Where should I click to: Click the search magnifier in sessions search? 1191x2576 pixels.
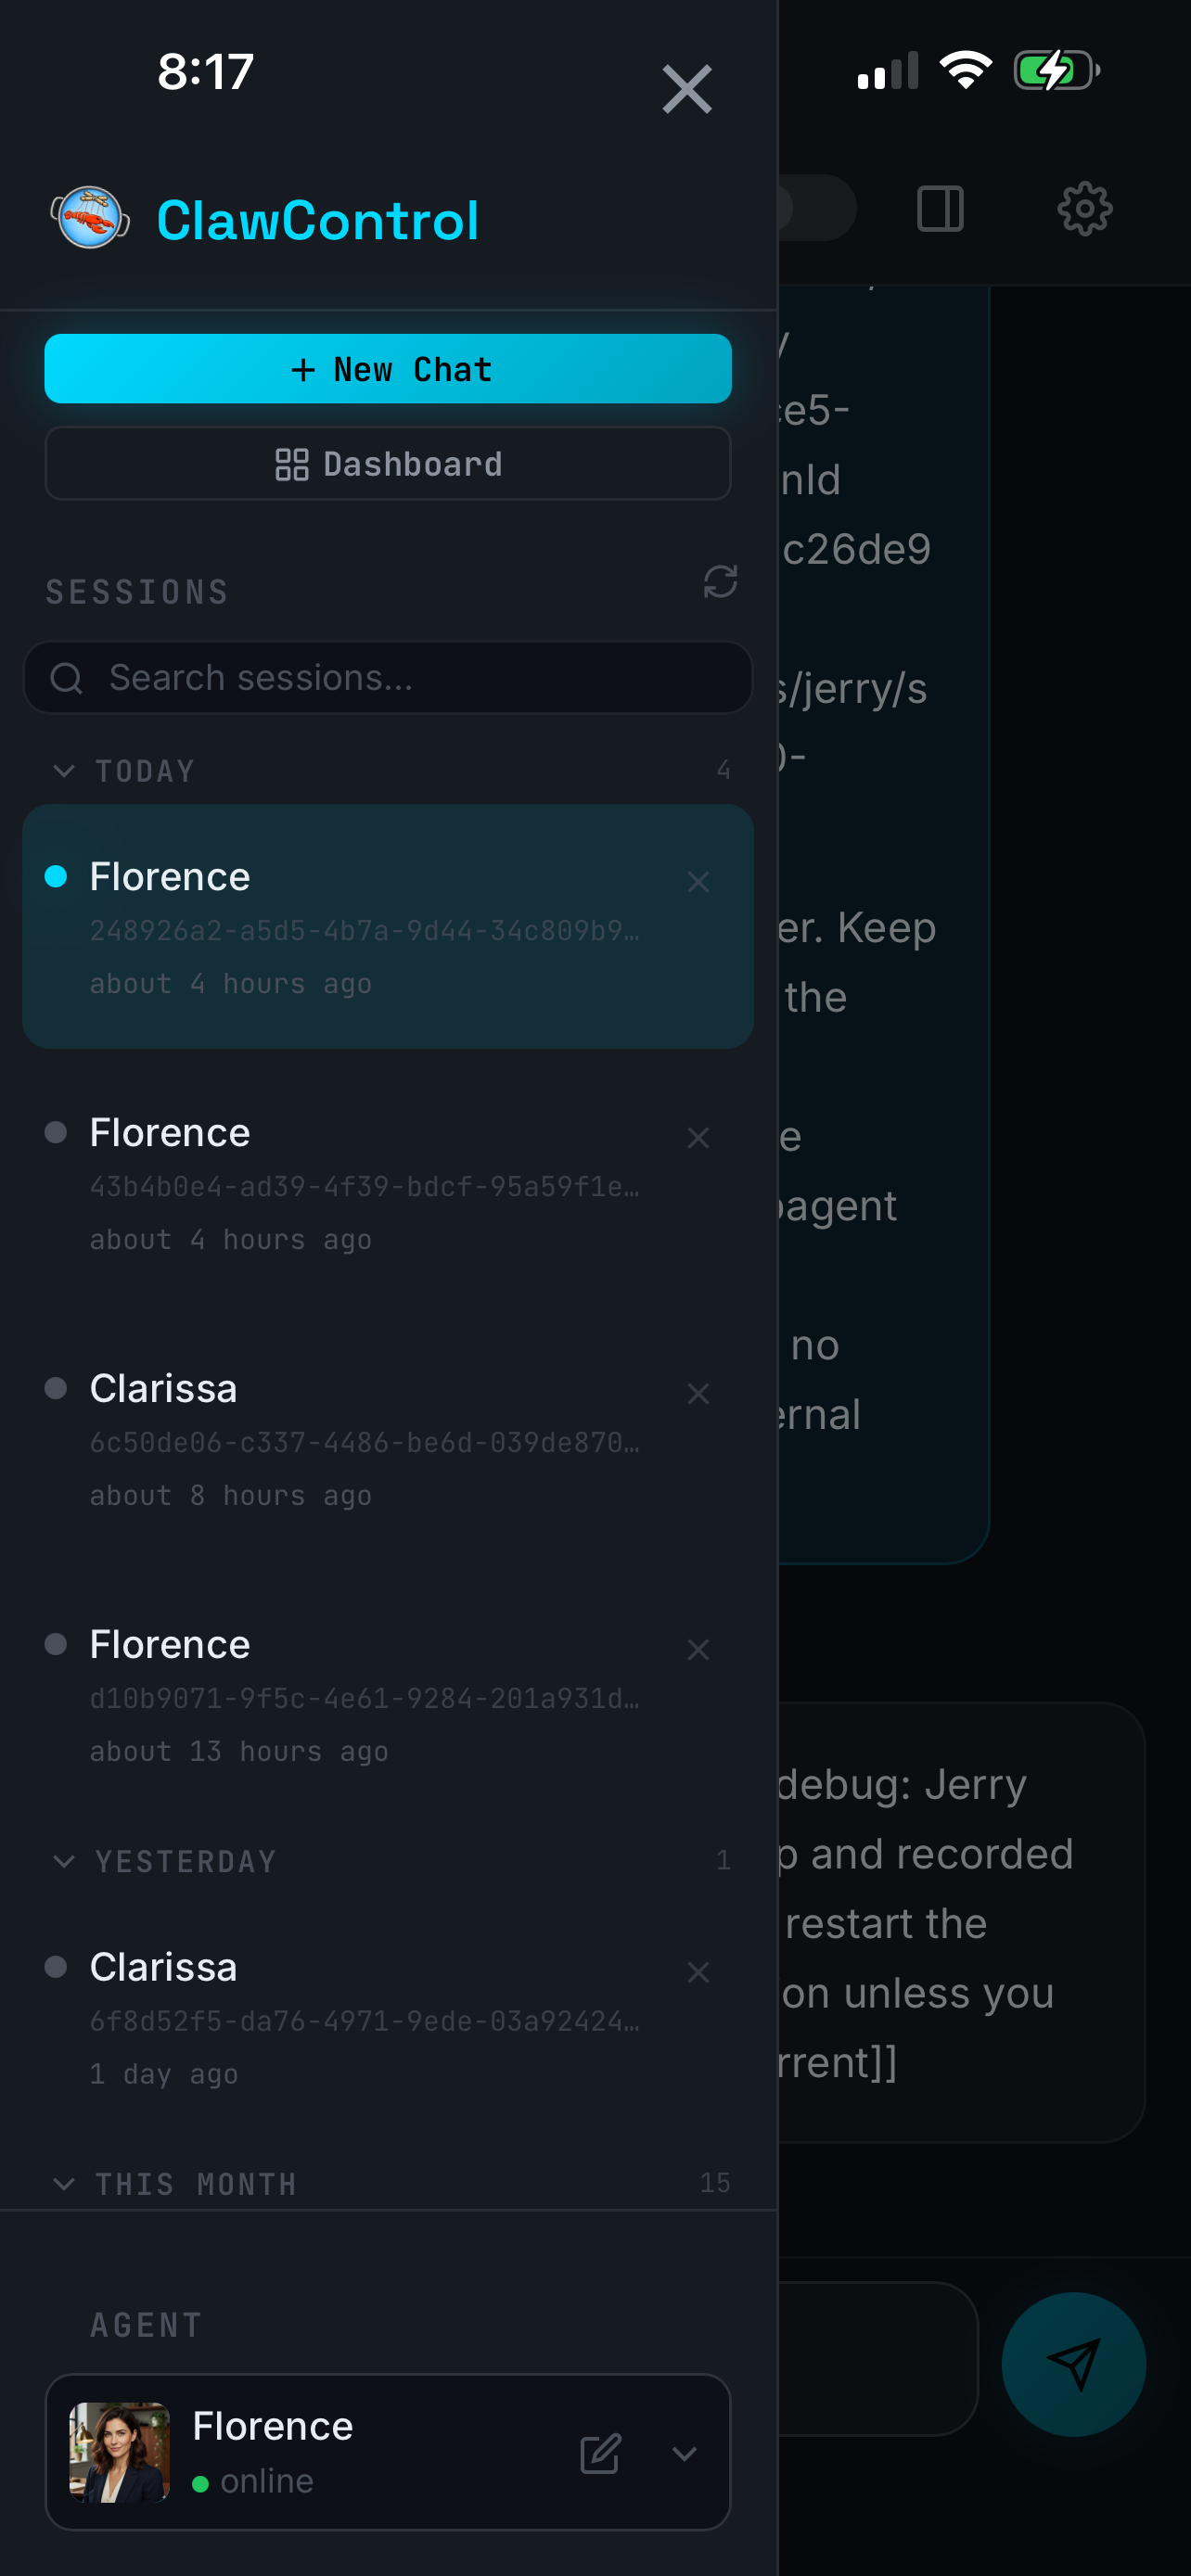click(x=66, y=677)
